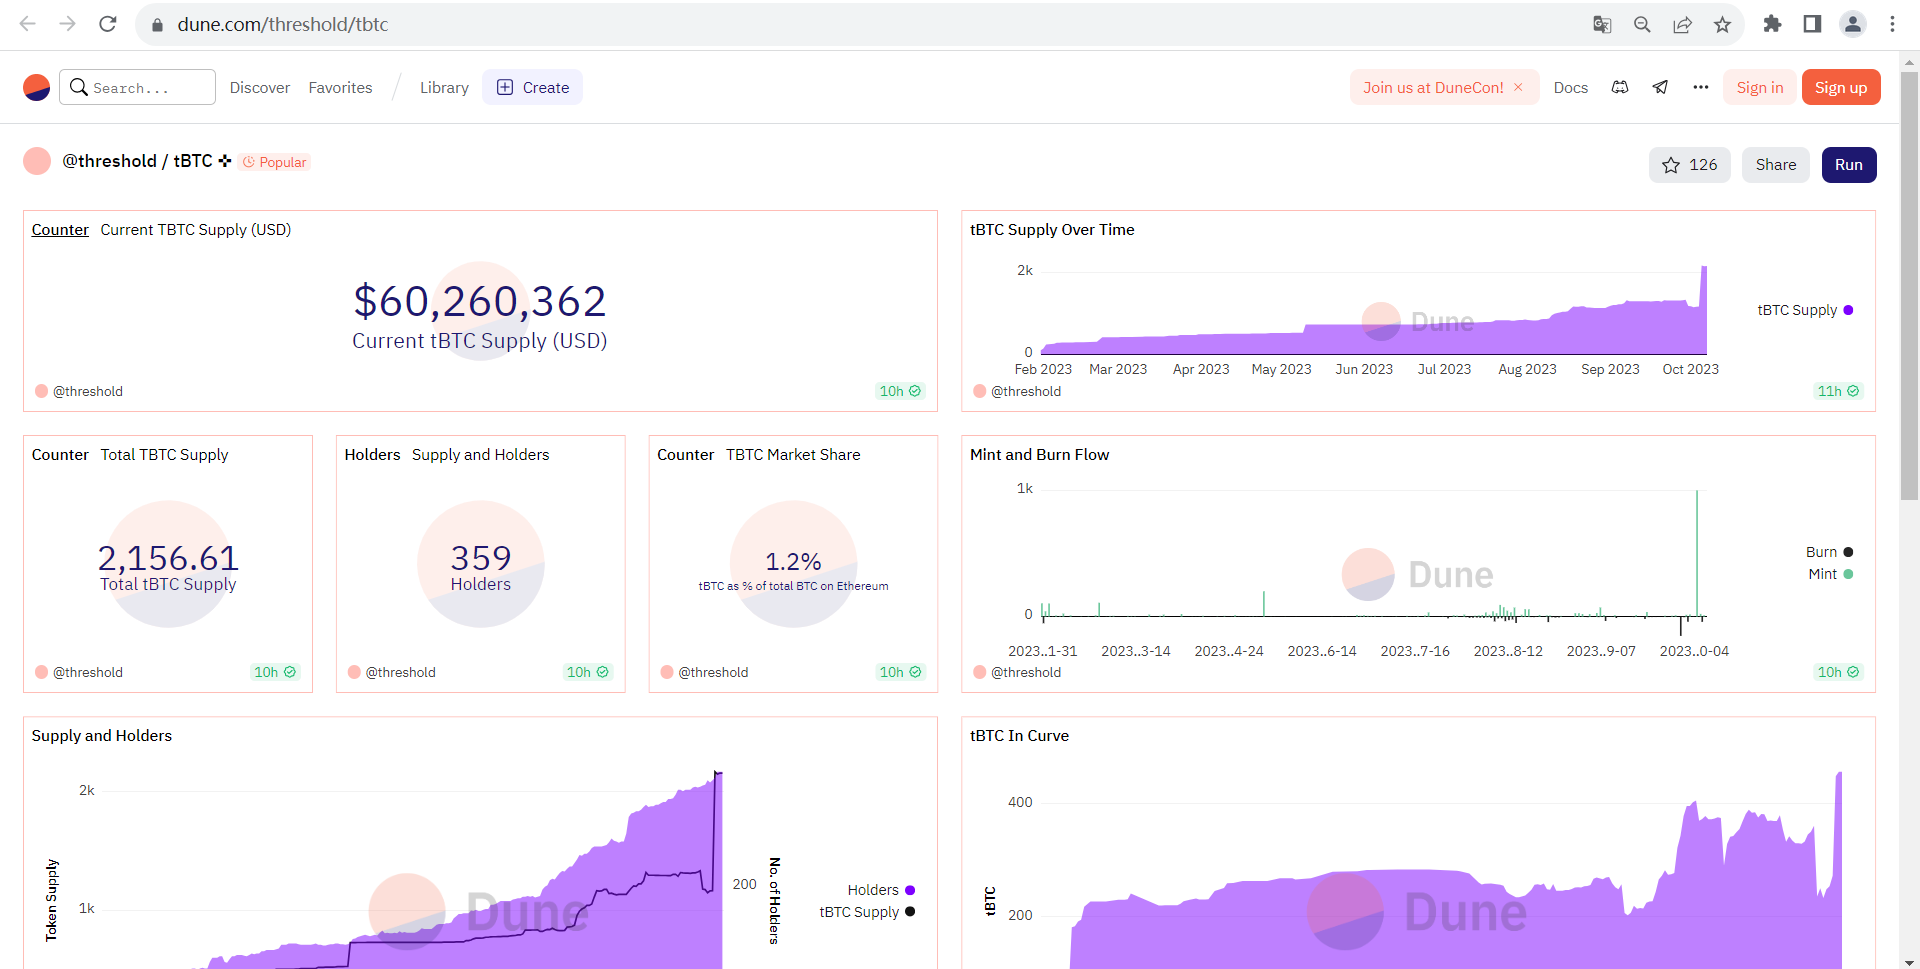Click the Supply and Holders chart title
This screenshot has height=969, width=1920.
click(102, 736)
